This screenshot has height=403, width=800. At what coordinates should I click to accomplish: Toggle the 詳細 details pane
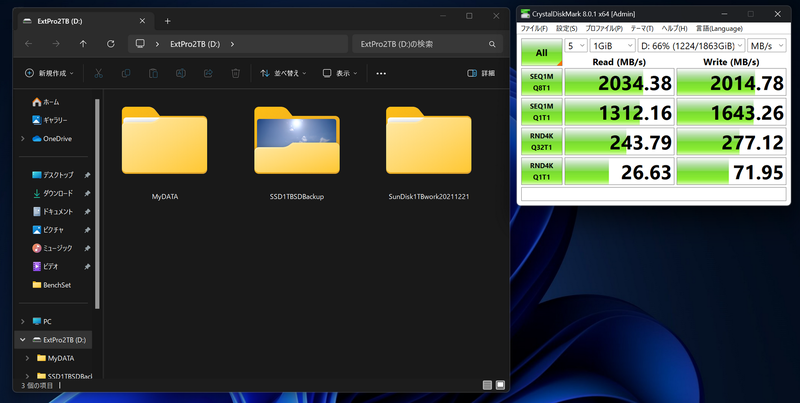pyautogui.click(x=480, y=73)
